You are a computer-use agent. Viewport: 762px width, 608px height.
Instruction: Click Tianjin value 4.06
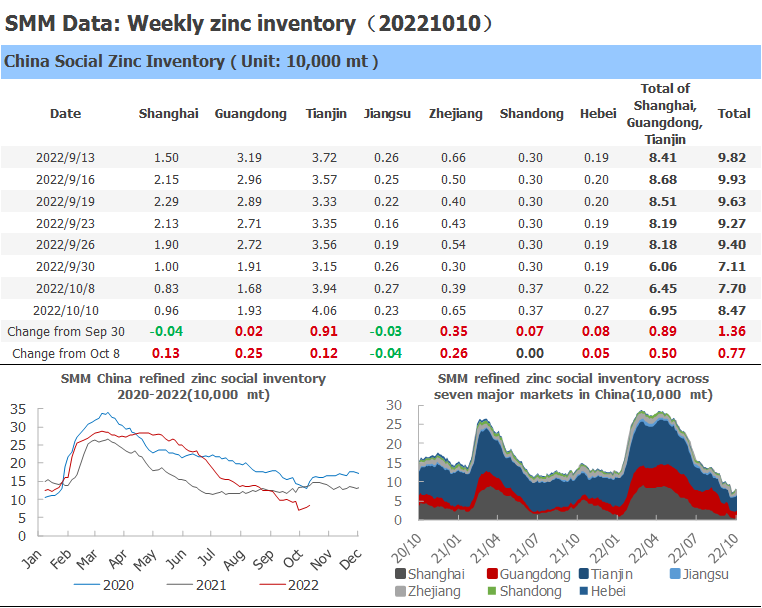click(324, 311)
